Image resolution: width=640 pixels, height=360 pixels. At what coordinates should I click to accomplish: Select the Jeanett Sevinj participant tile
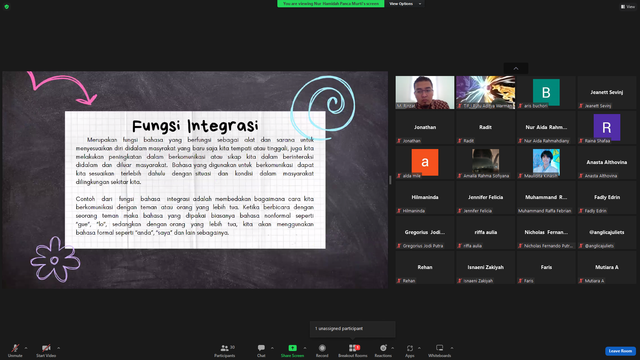coord(607,92)
